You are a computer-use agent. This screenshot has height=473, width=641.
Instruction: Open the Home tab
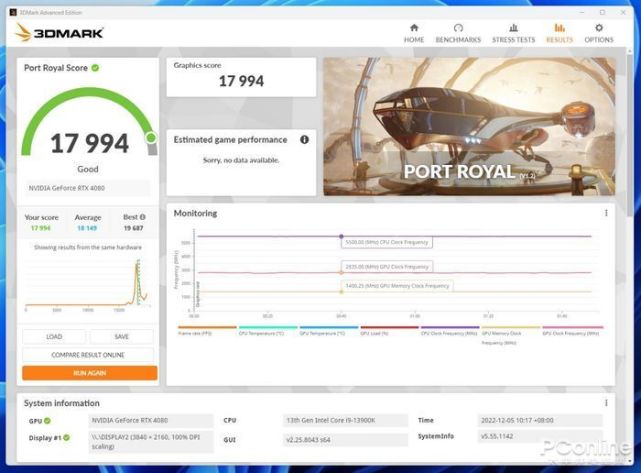click(414, 33)
